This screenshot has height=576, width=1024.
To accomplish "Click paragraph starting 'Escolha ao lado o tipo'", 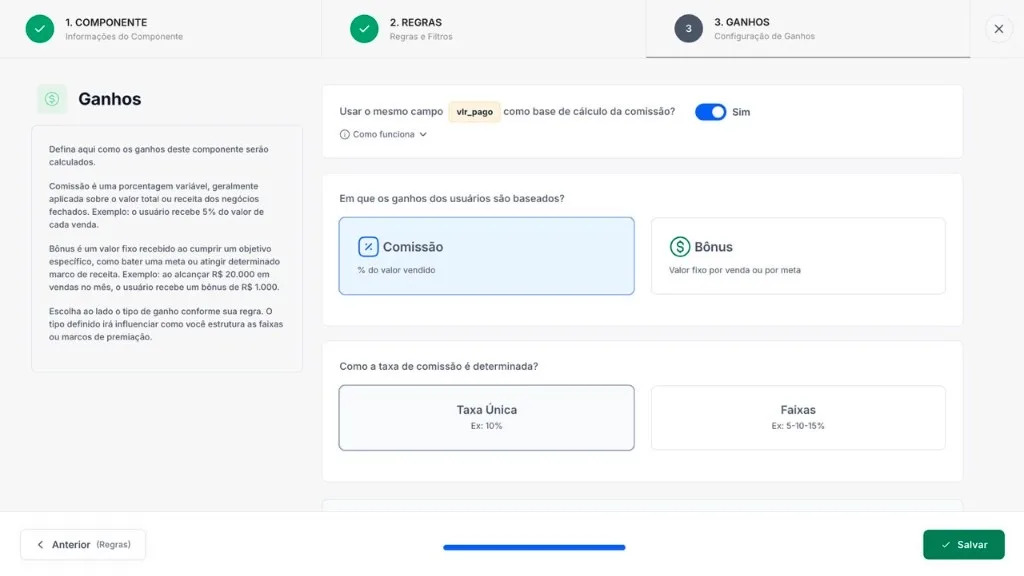I will pyautogui.click(x=166, y=324).
